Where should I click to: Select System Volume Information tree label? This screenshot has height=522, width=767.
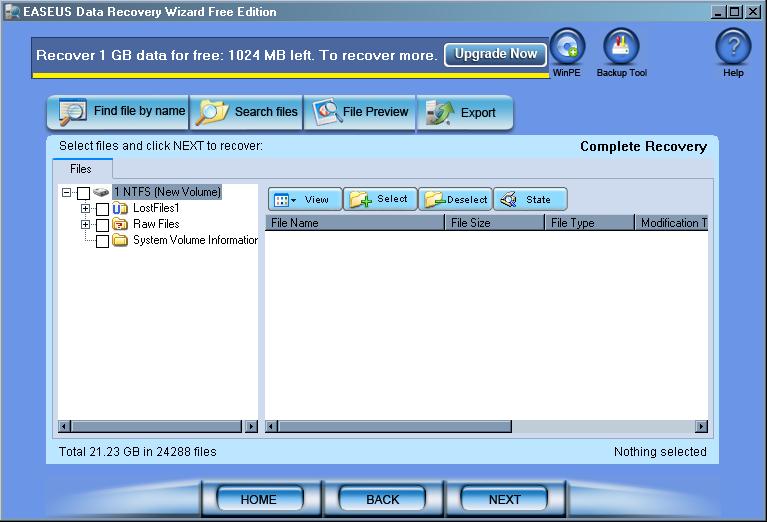pos(195,240)
